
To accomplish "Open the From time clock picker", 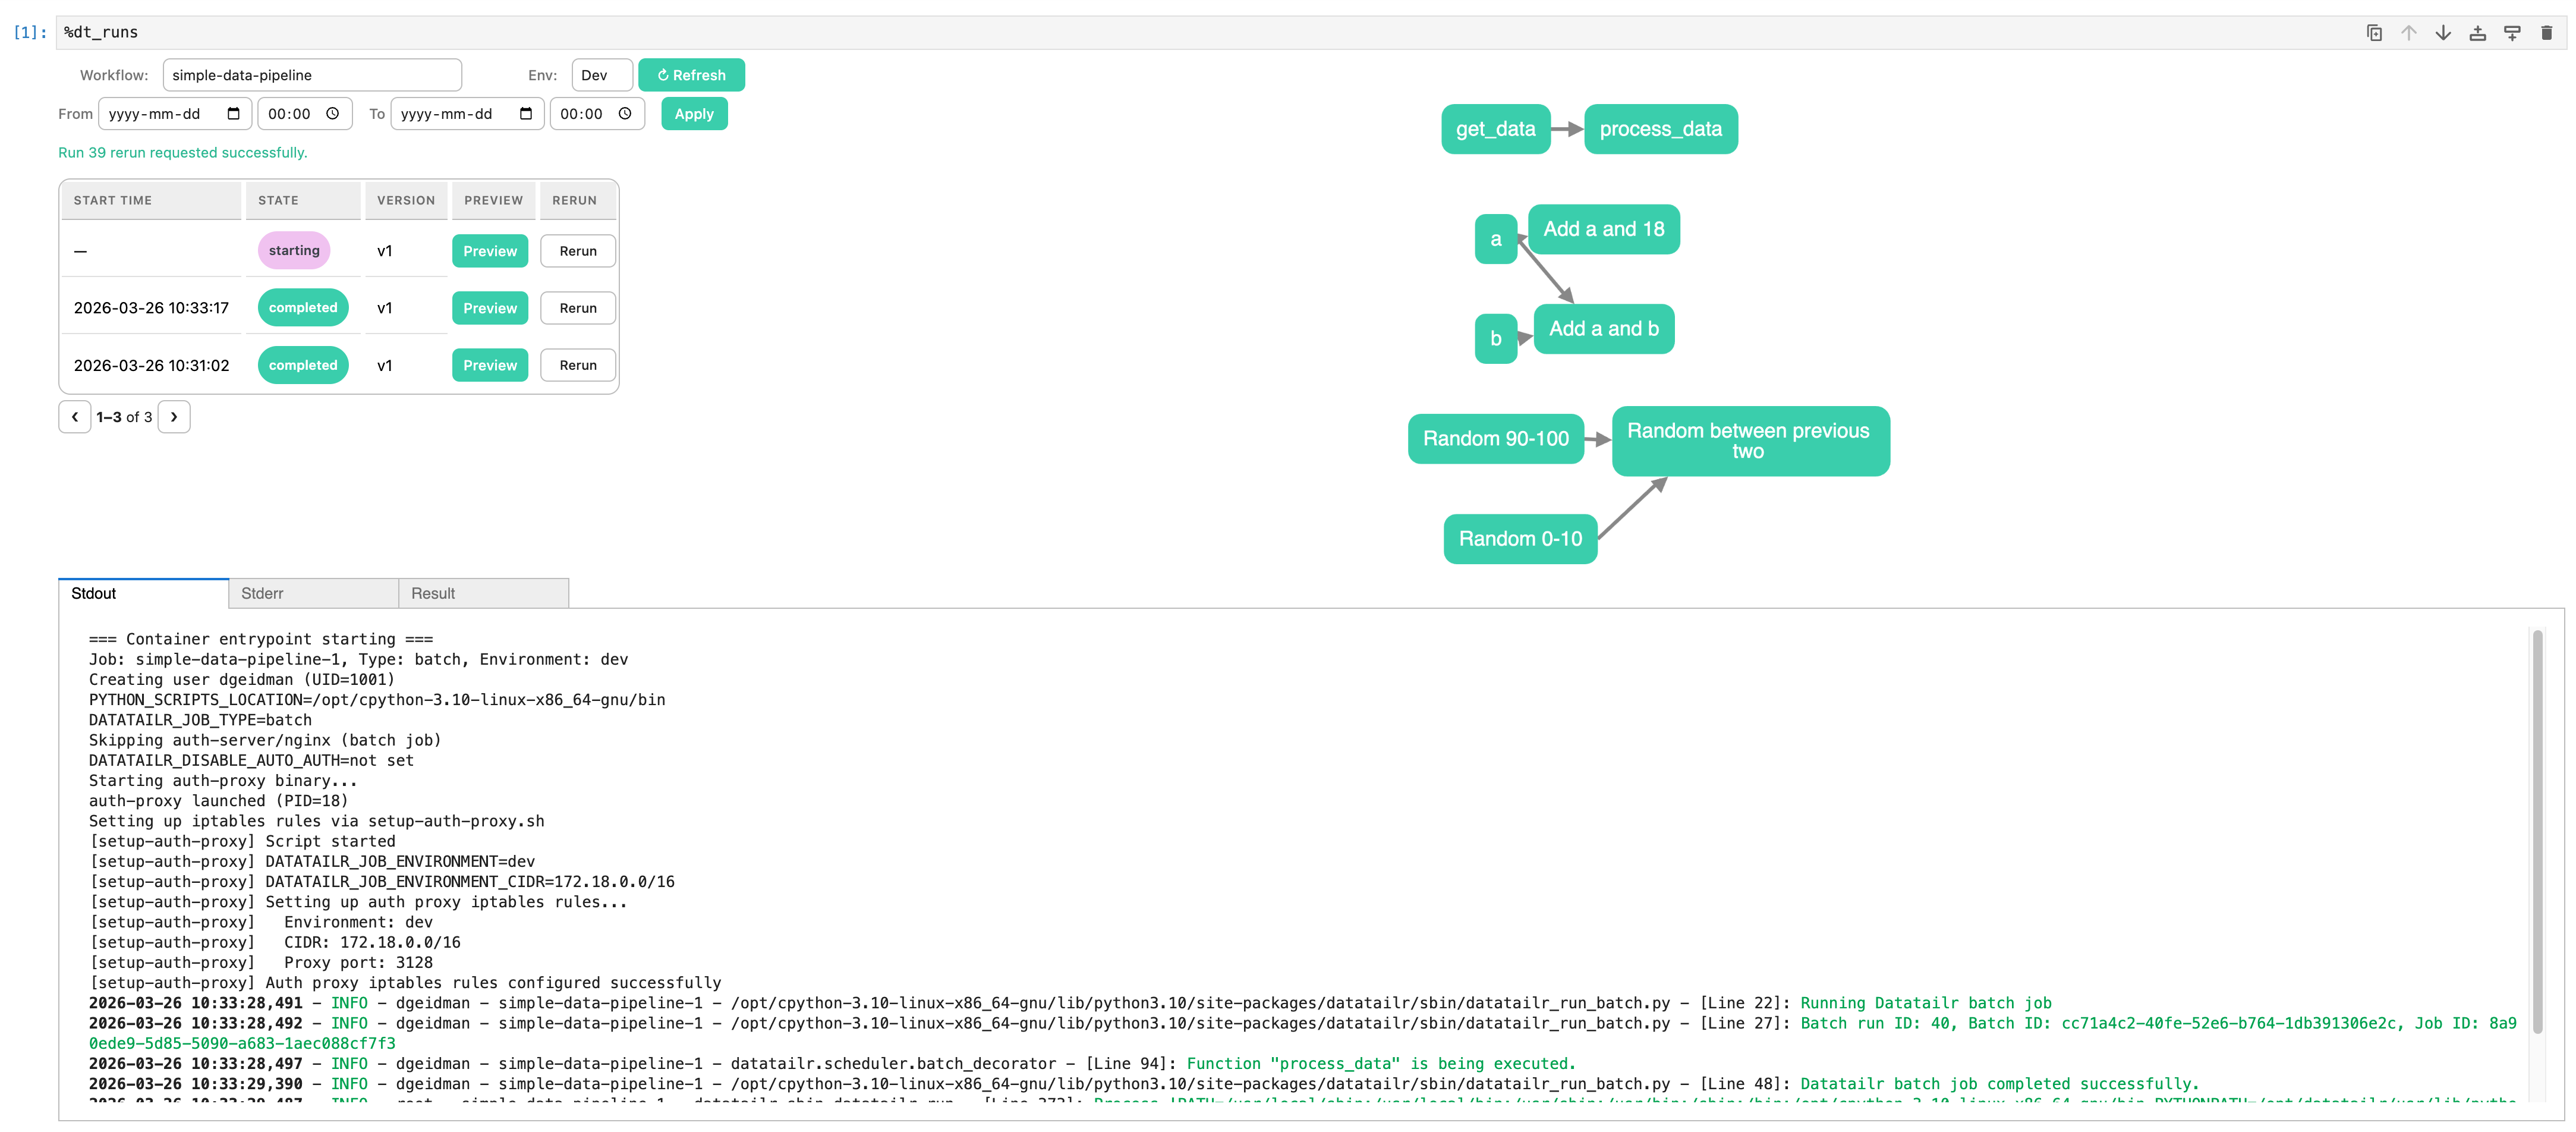I will click(334, 113).
